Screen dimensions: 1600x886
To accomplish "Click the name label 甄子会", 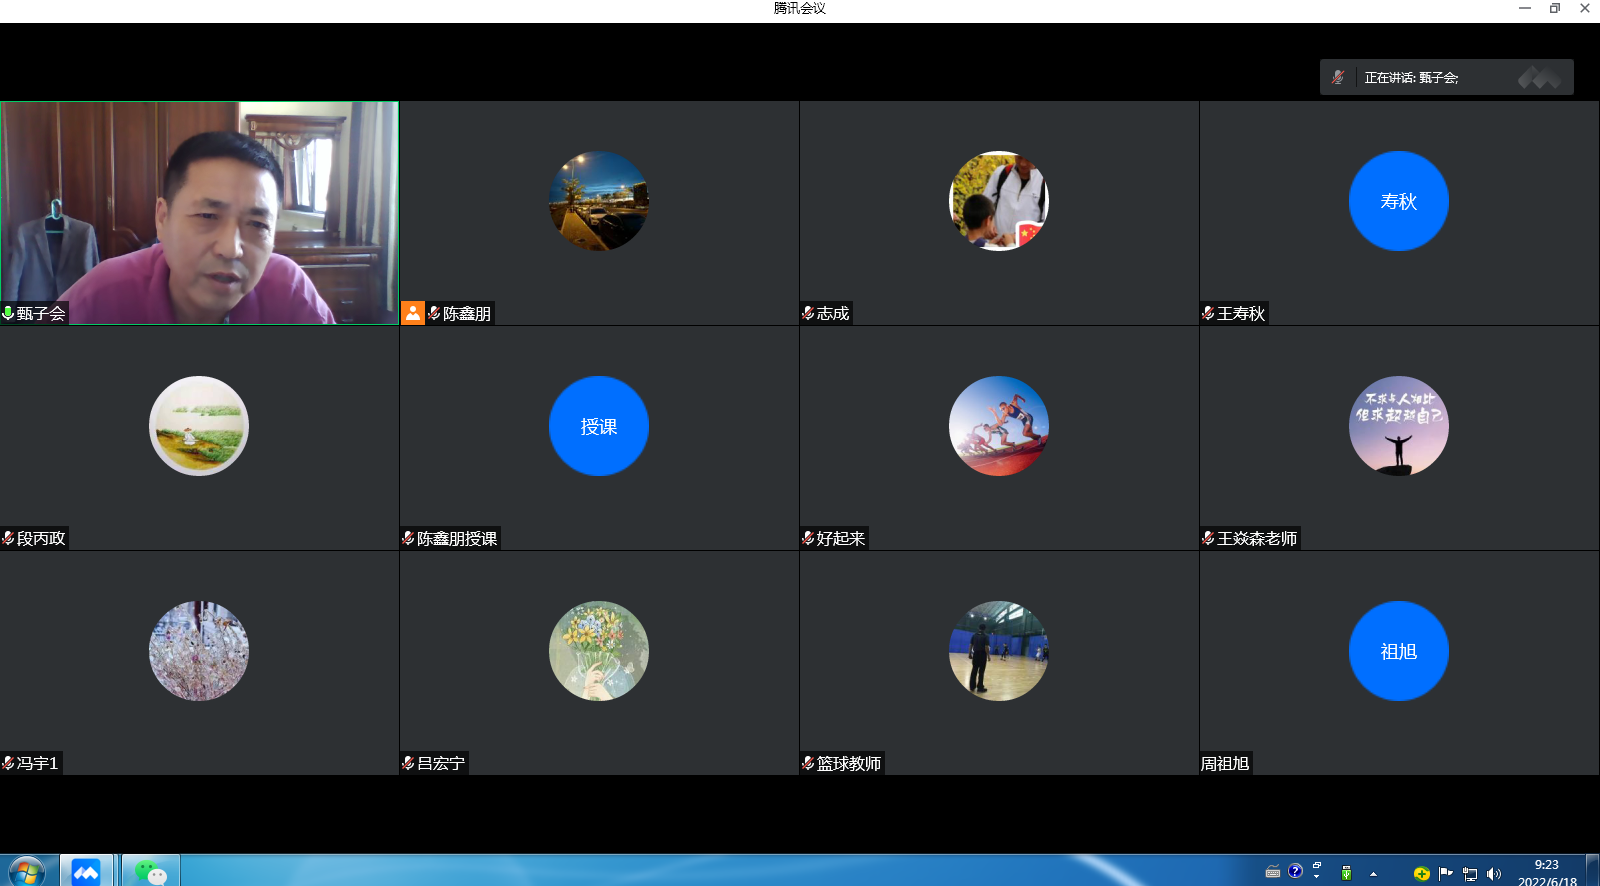I will pyautogui.click(x=41, y=313).
